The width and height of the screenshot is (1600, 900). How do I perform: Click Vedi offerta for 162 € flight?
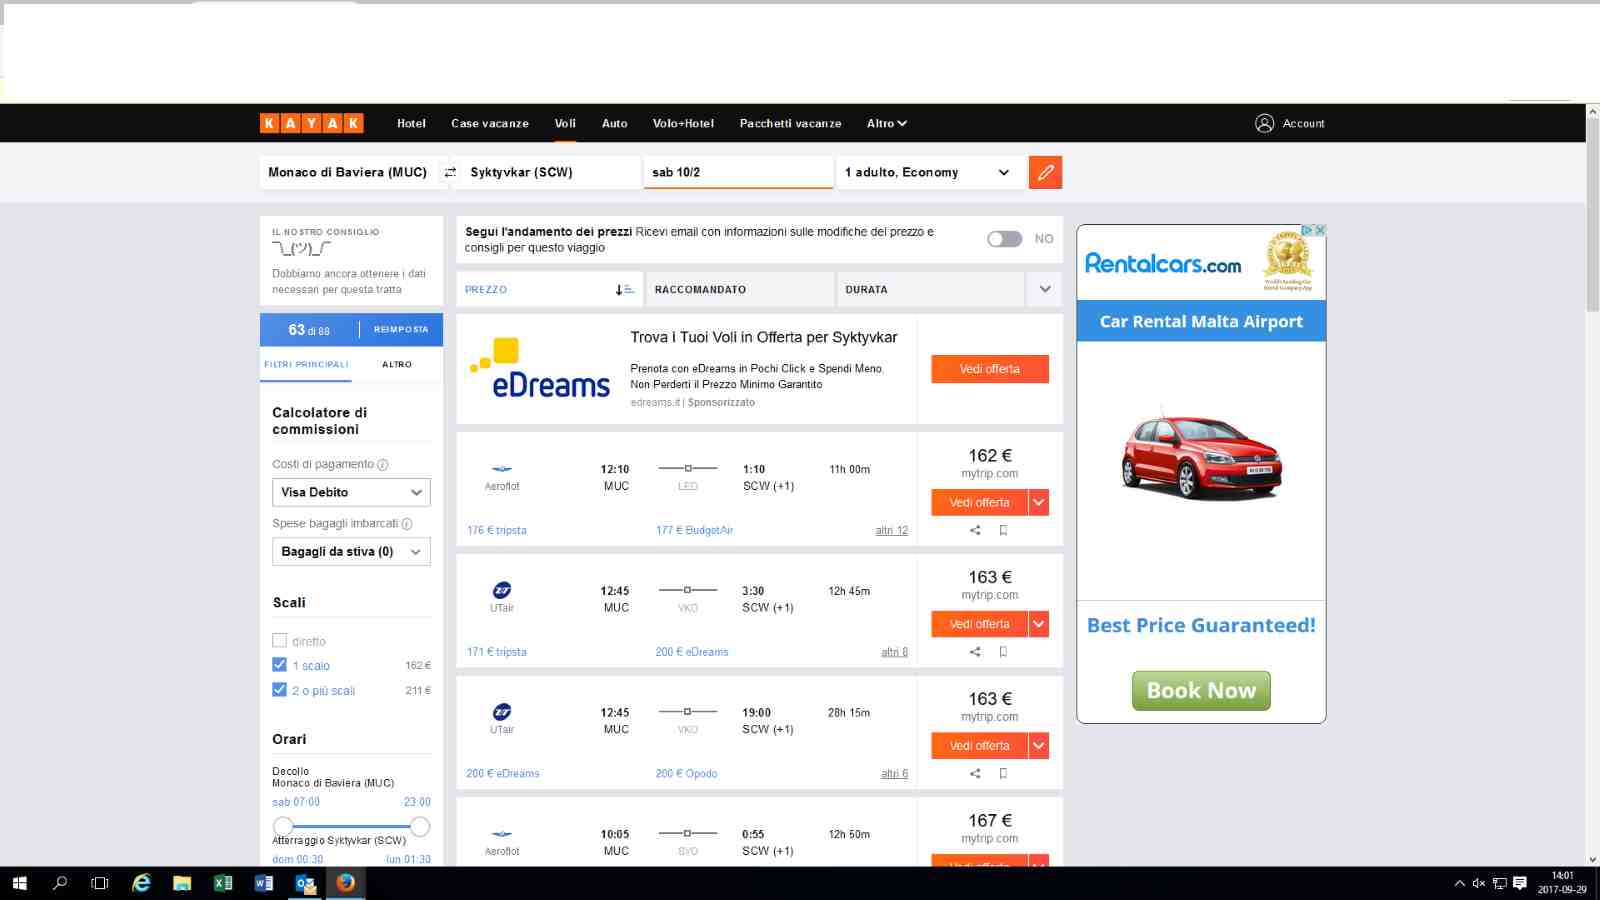(979, 502)
